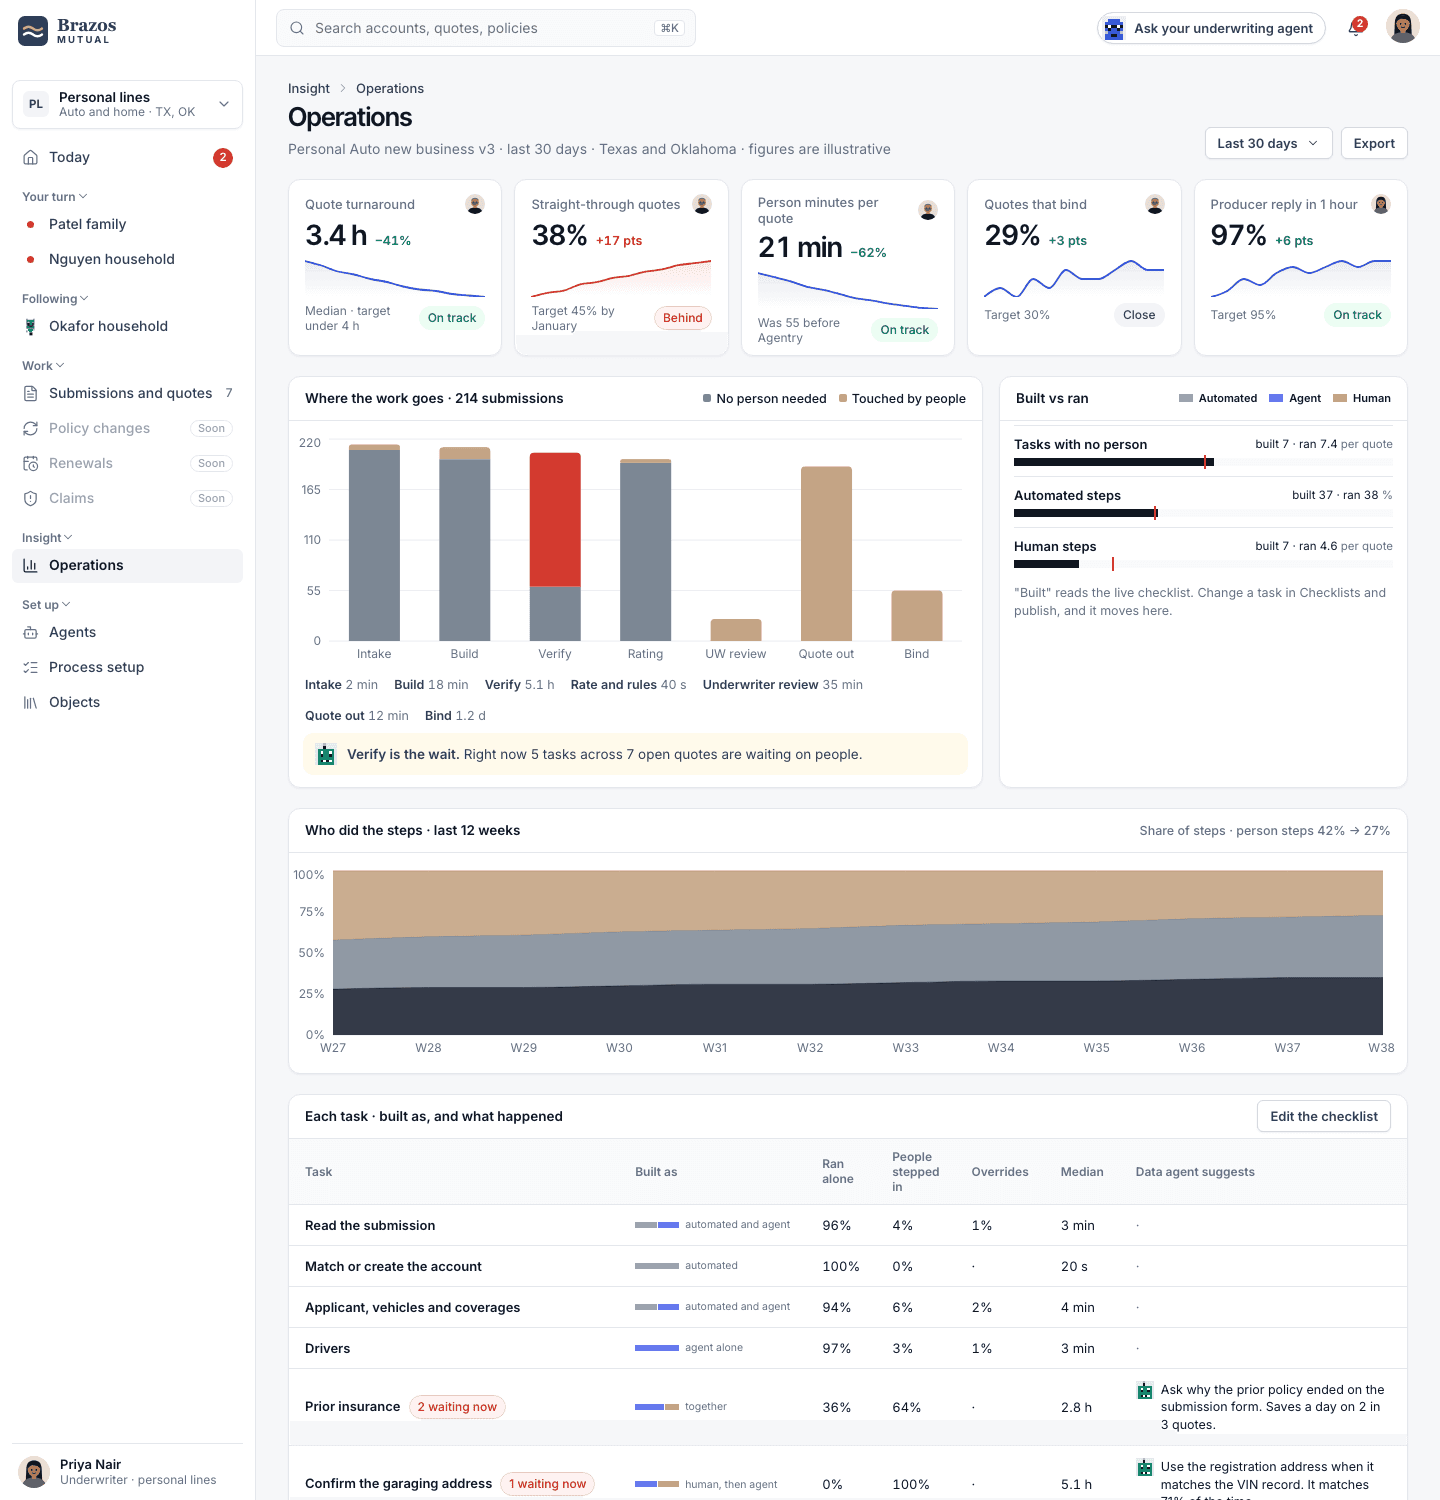
Task: Click the Submissions and quotes document icon
Action: tap(31, 393)
